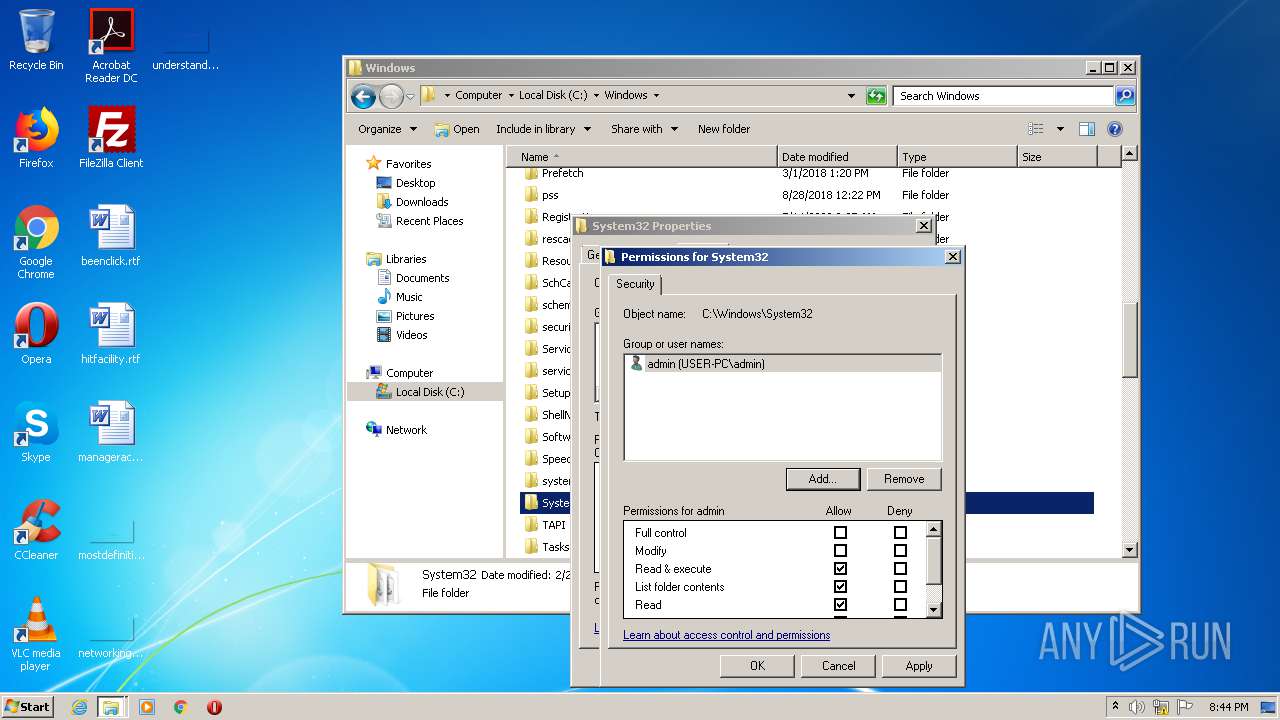Image resolution: width=1280 pixels, height=720 pixels.
Task: Click the volume speaker tray icon
Action: 1137,707
